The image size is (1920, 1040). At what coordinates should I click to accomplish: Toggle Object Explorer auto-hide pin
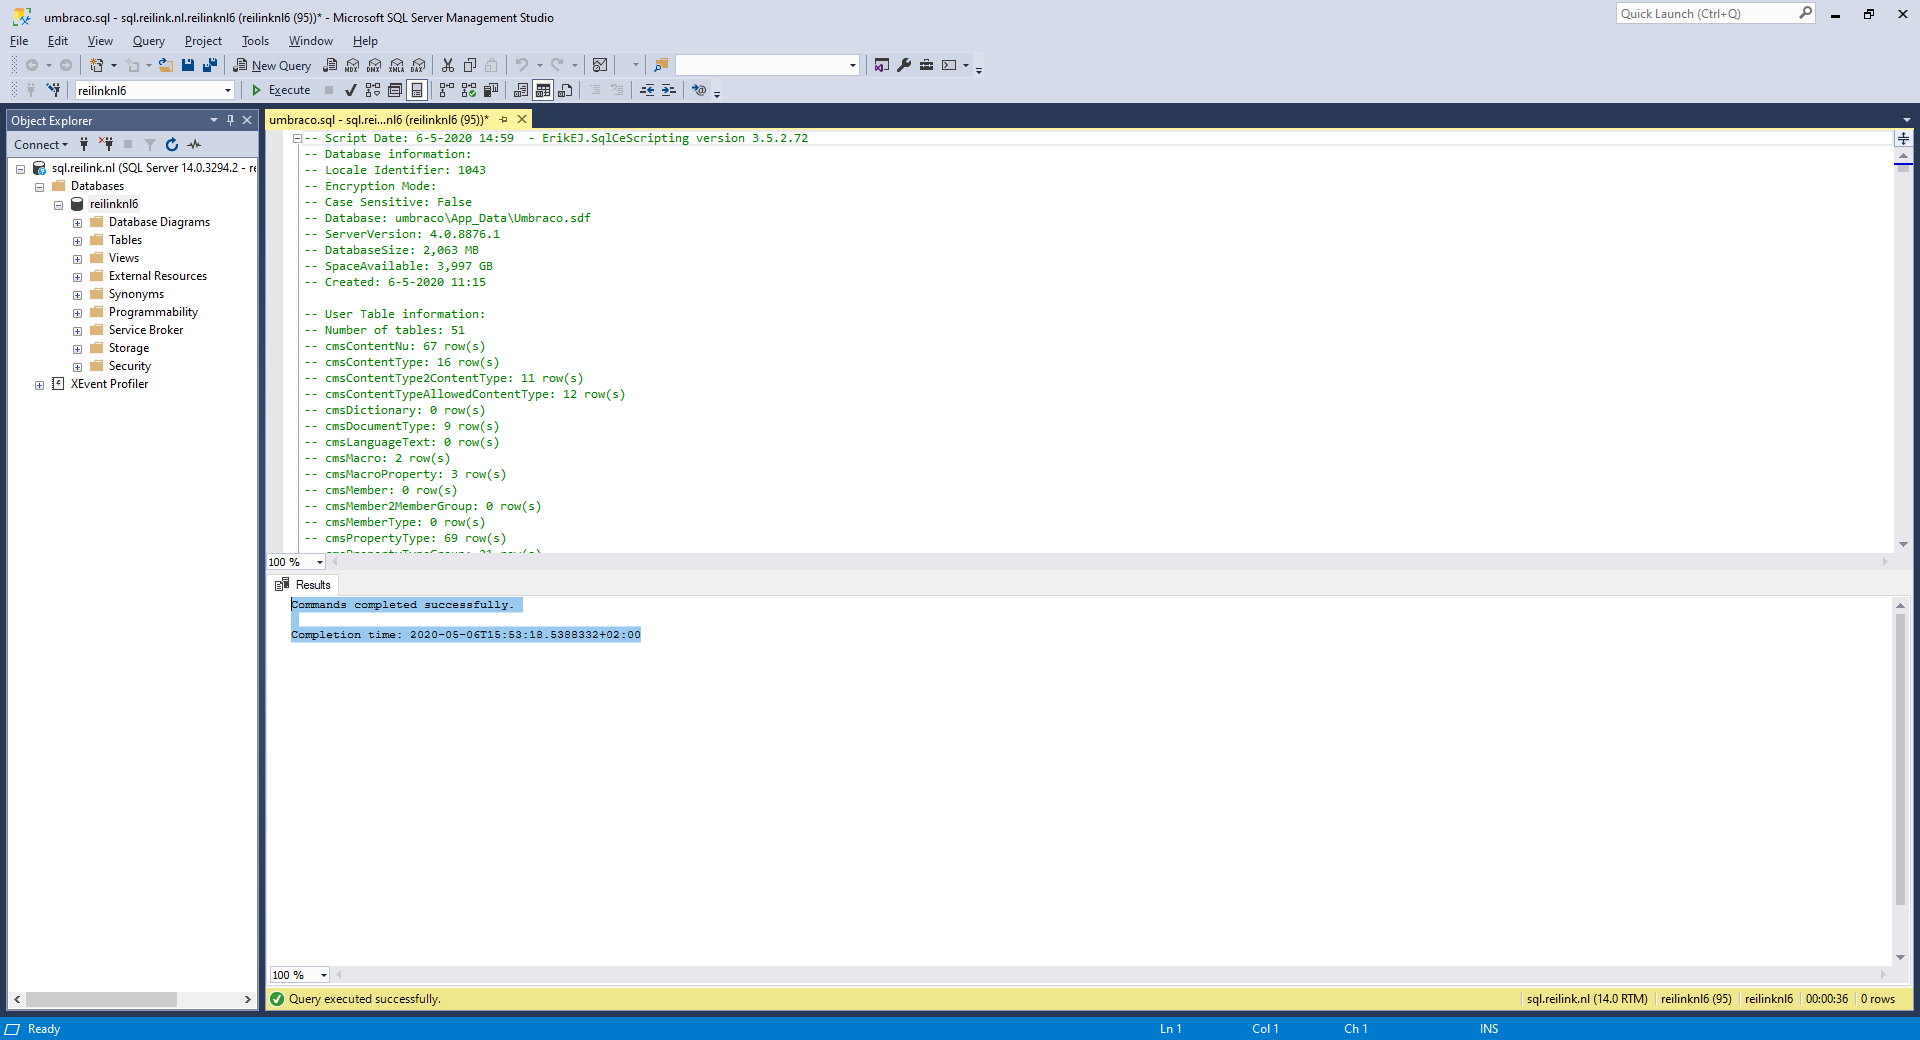[230, 120]
